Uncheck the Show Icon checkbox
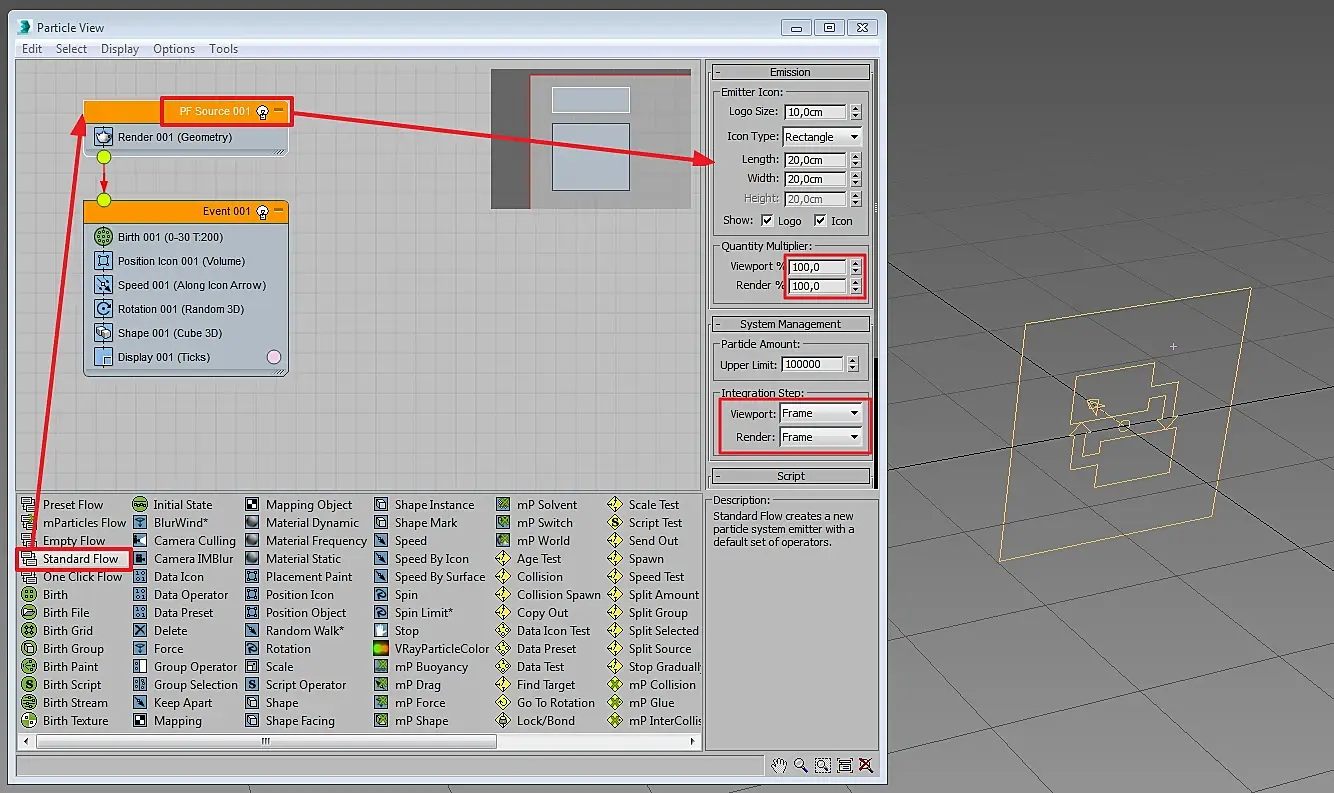Screen dimensions: 1334x793 tap(820, 221)
